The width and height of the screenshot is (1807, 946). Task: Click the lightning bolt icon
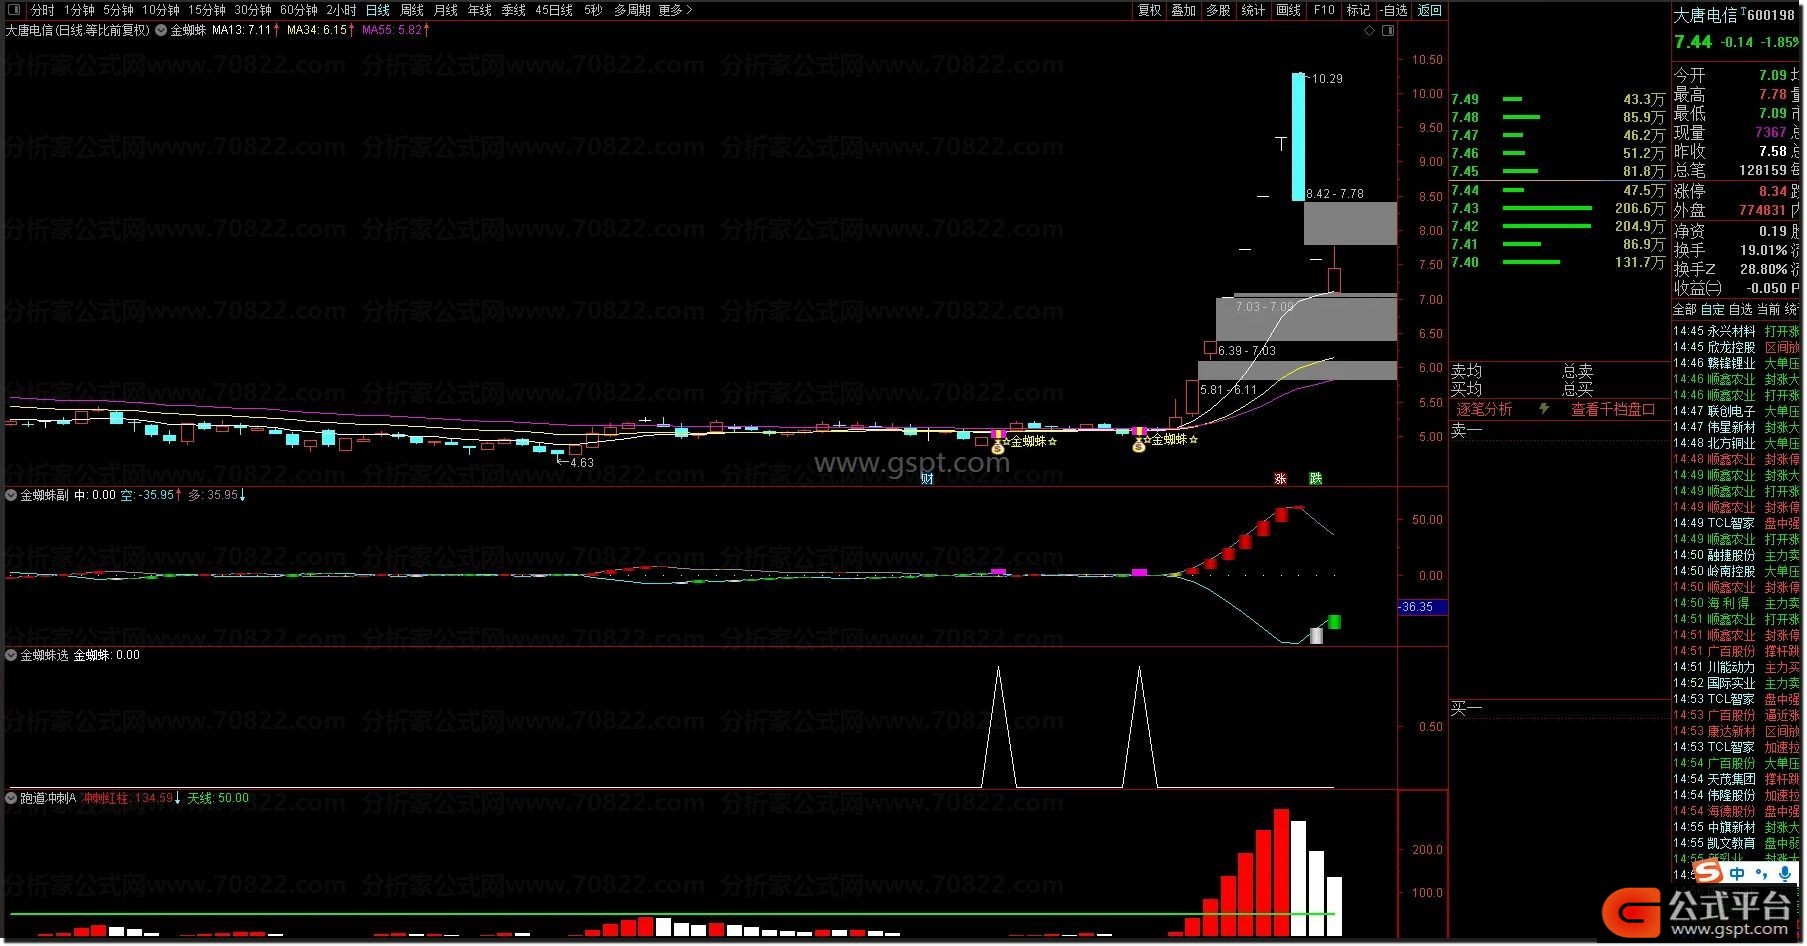tap(1544, 409)
